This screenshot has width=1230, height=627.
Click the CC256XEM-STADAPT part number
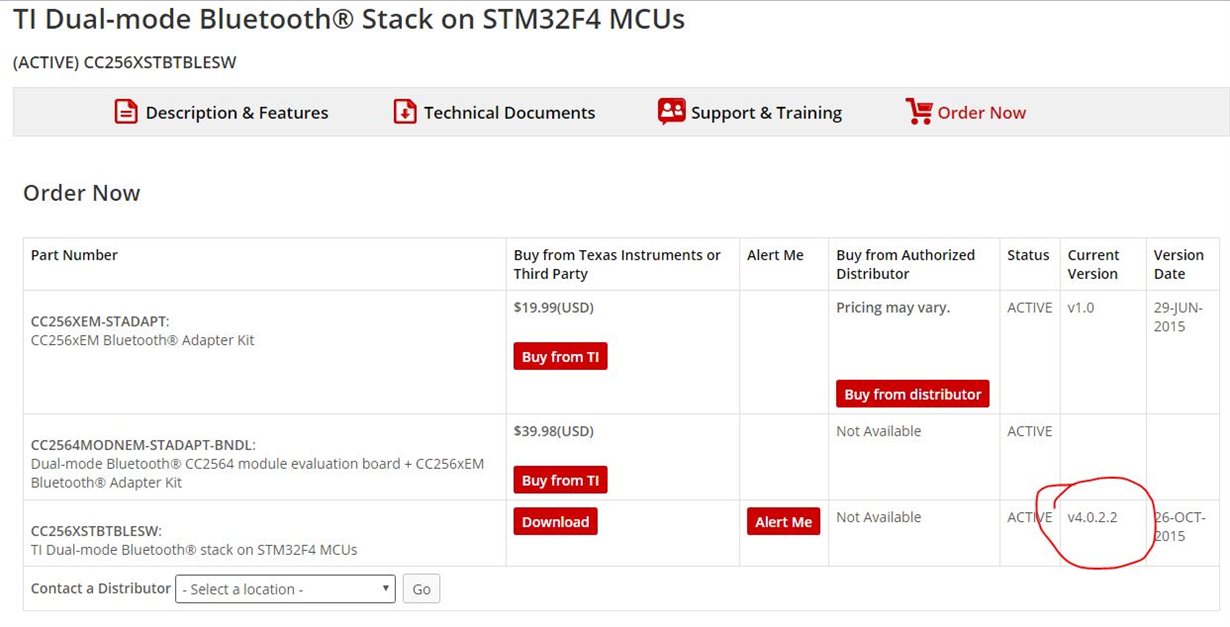(x=99, y=321)
